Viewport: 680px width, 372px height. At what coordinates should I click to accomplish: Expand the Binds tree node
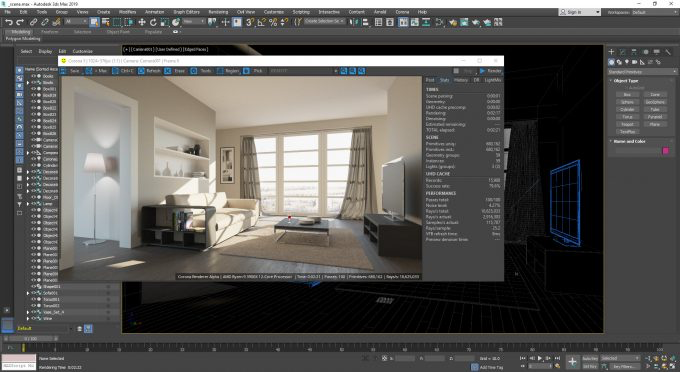point(28,82)
